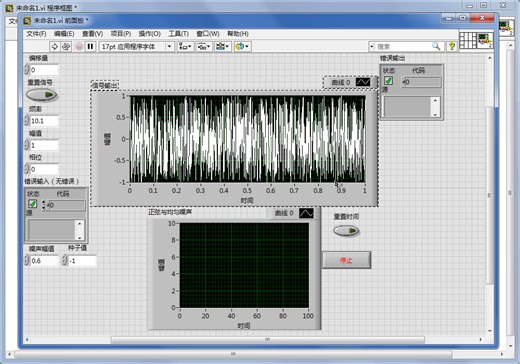This screenshot has width=520, height=364.
Task: Open the Align Objects dropdown
Action: coord(185,46)
